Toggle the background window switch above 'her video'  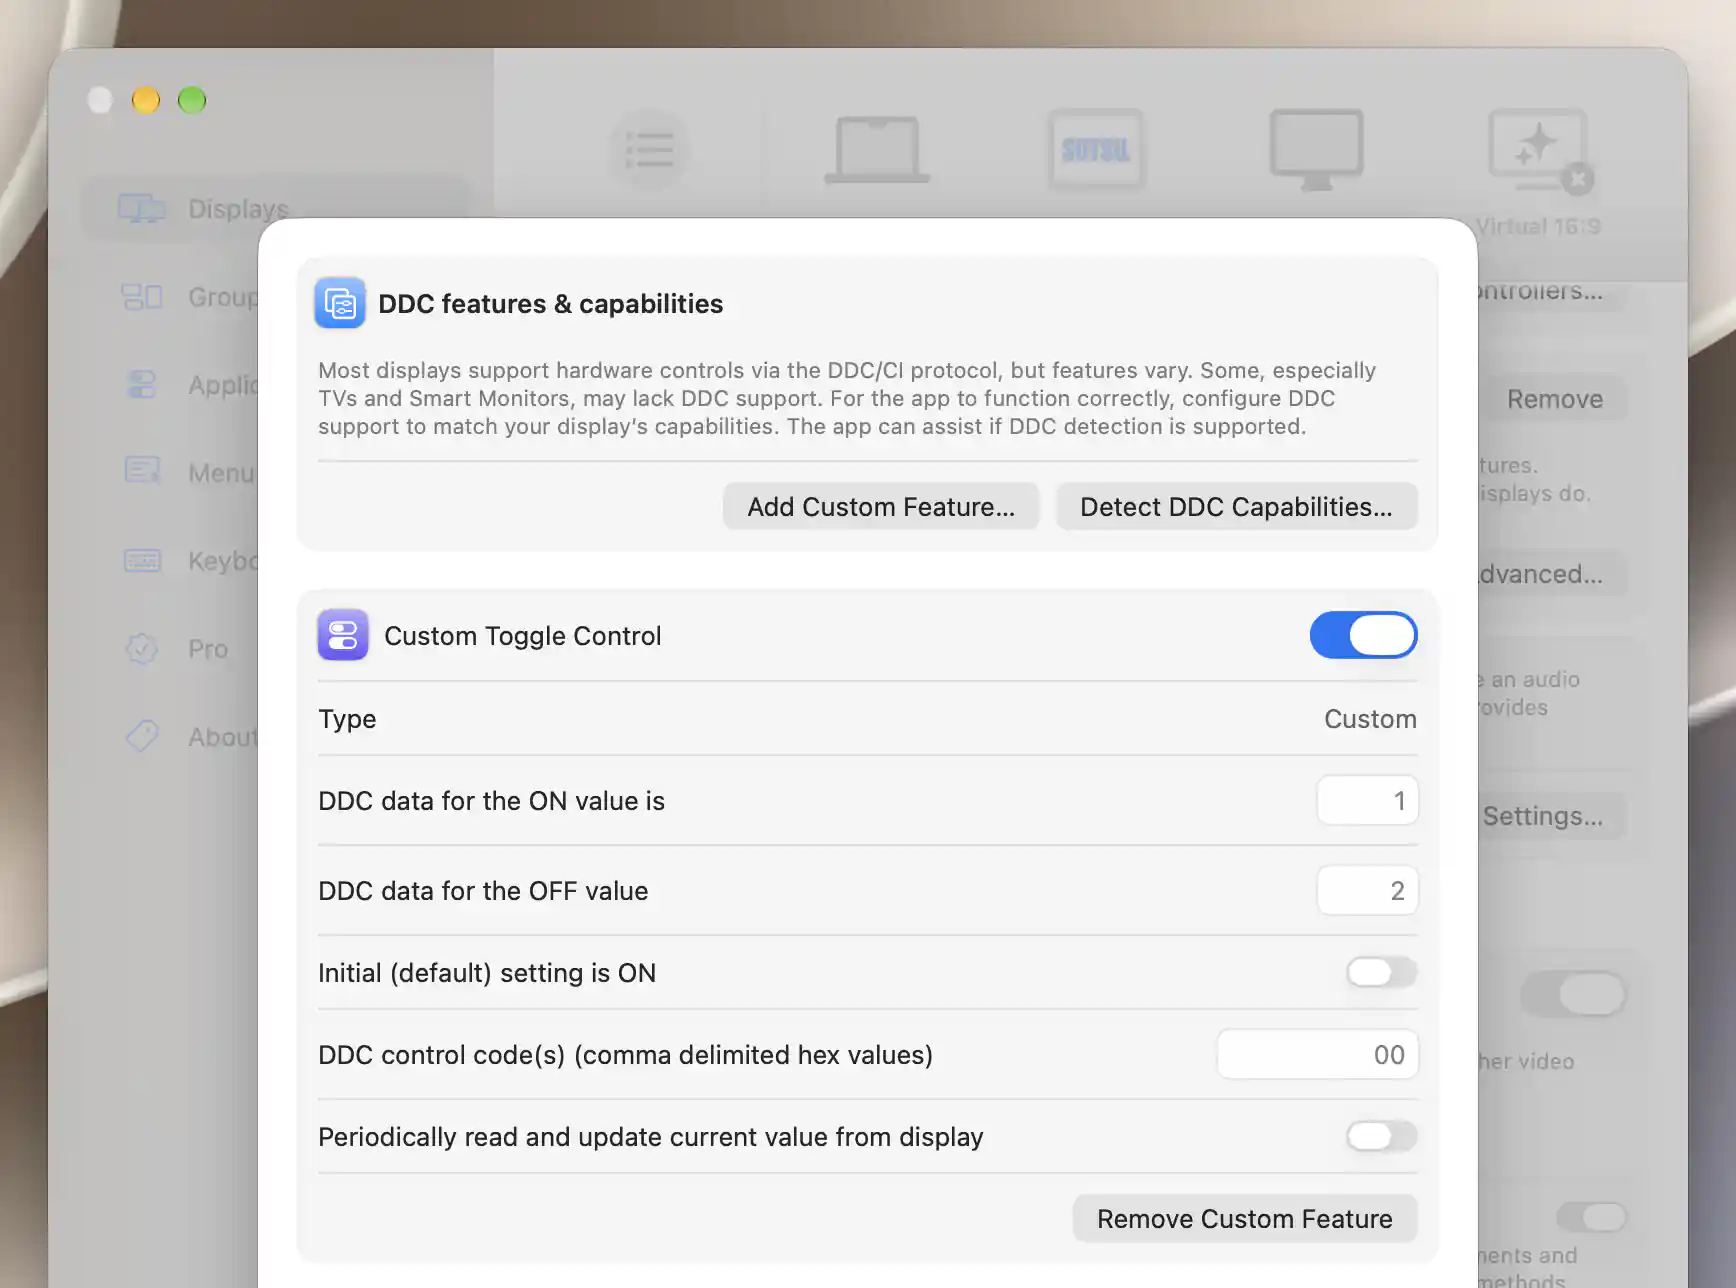coord(1574,994)
